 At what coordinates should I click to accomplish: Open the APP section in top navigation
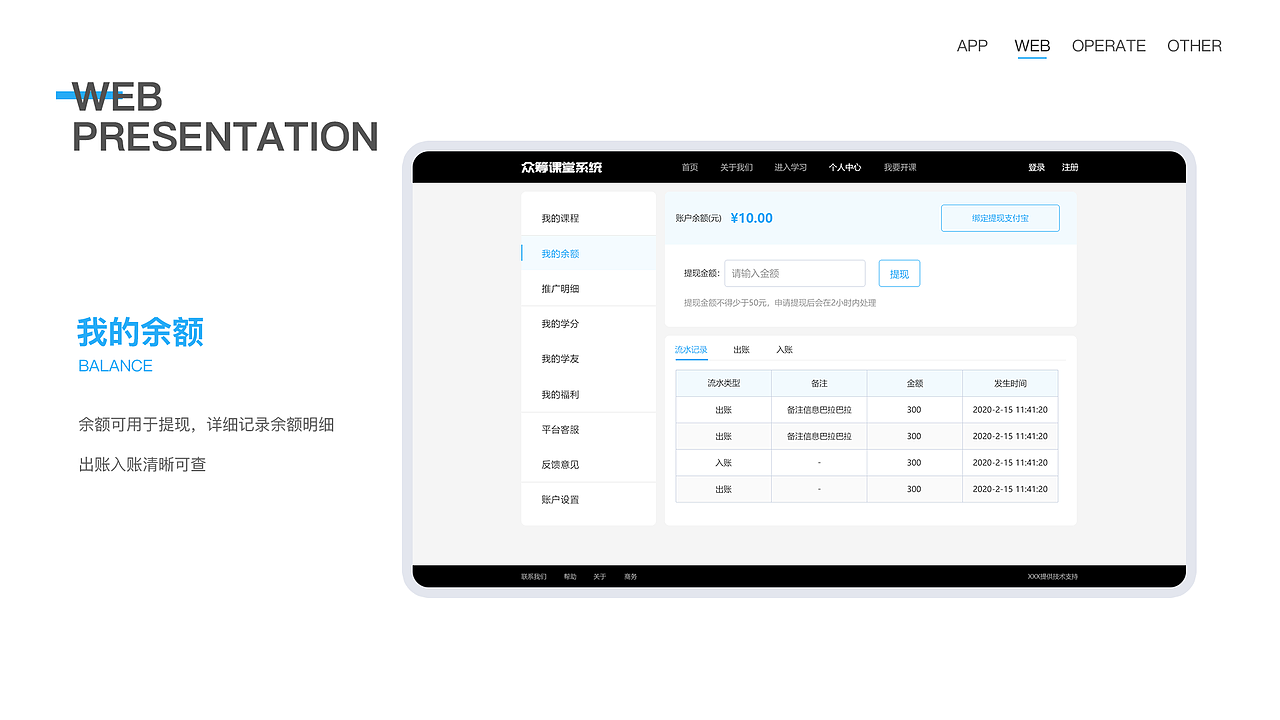click(972, 46)
